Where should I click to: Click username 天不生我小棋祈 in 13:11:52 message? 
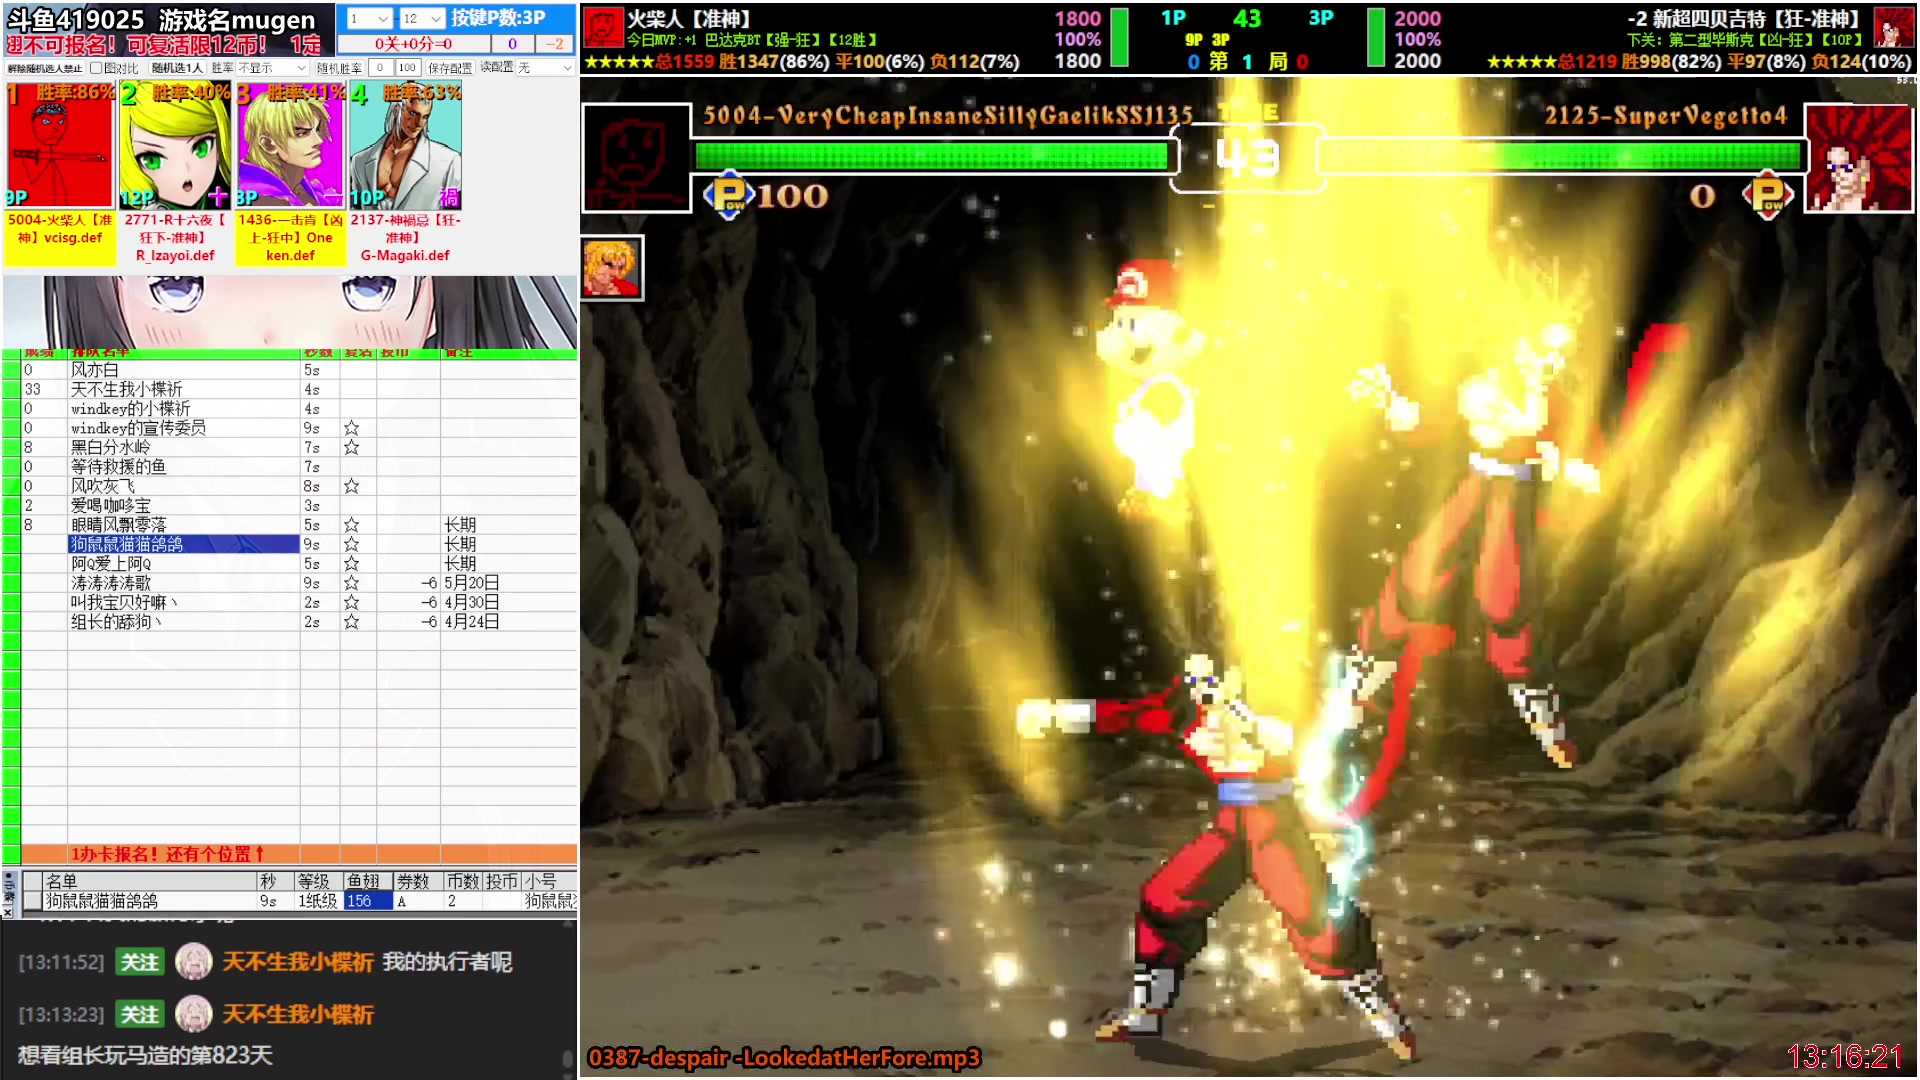(x=298, y=962)
